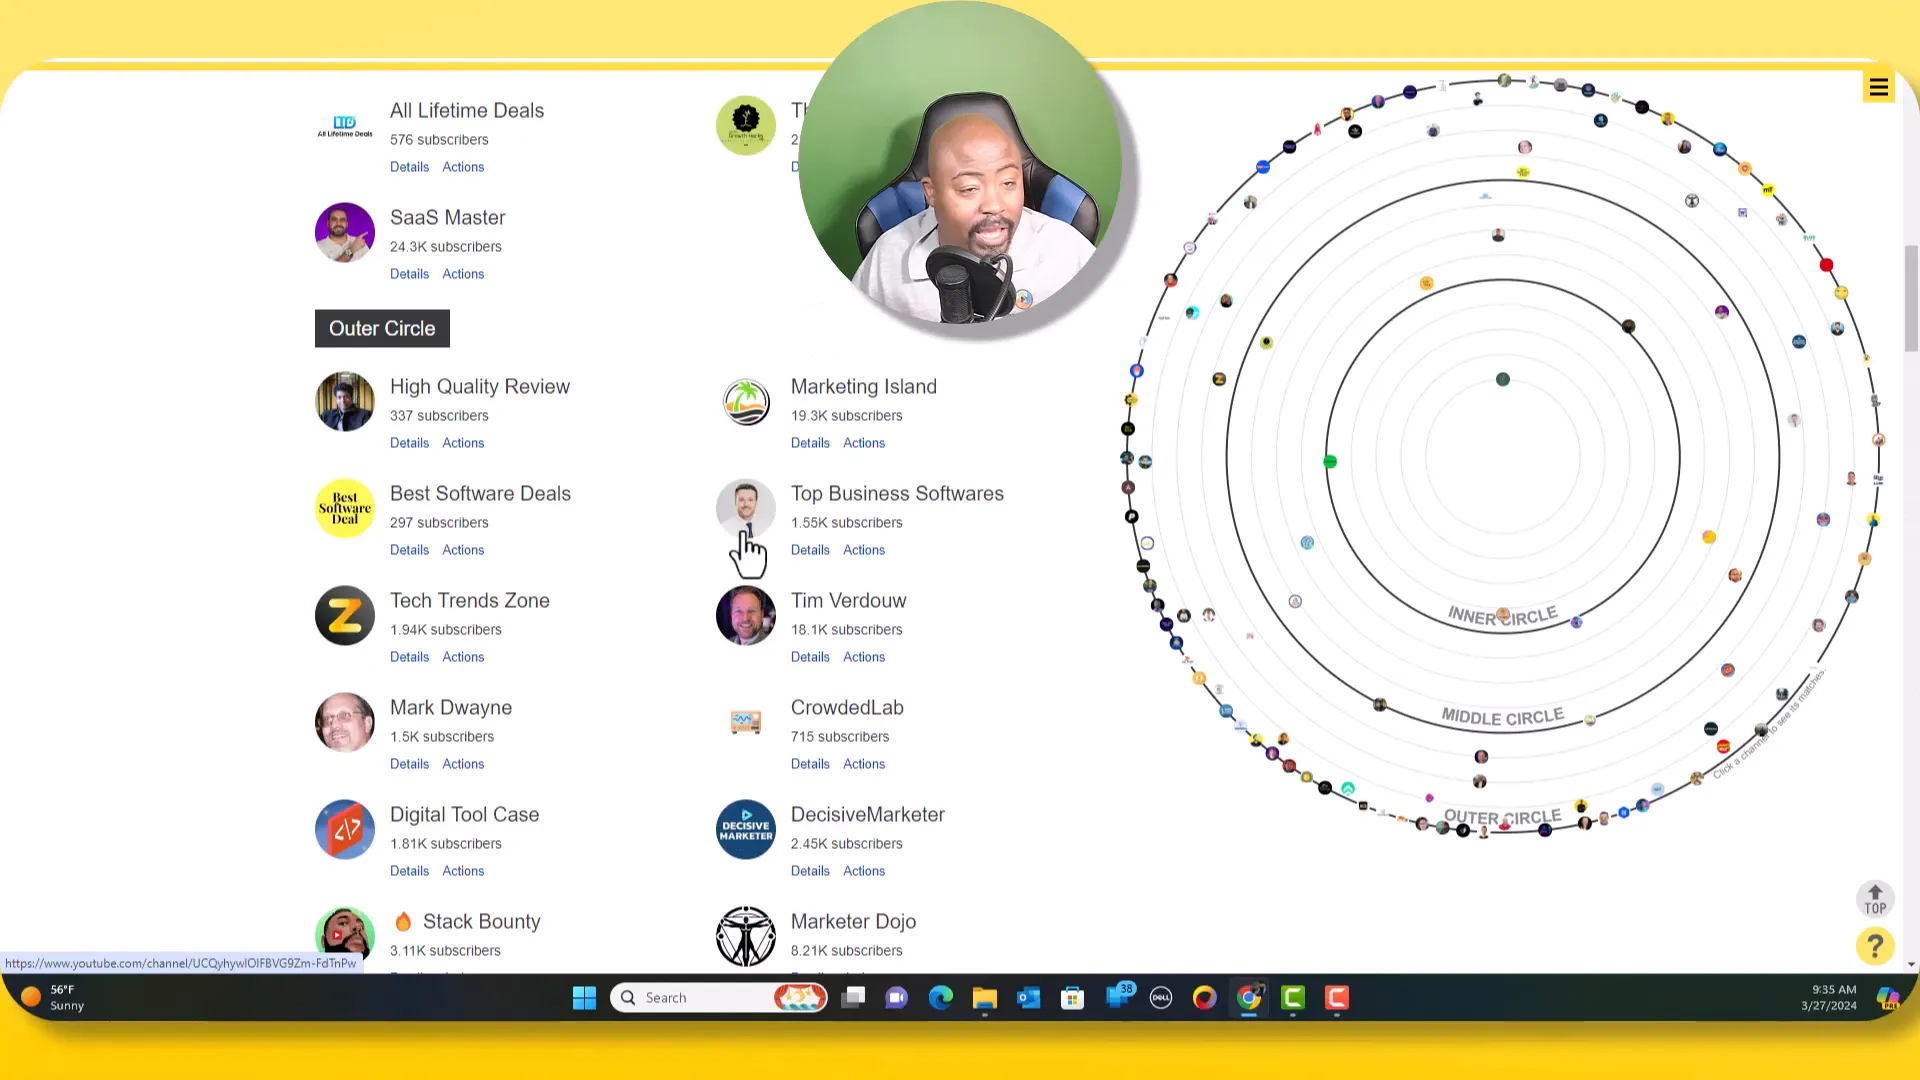Open Actions for All Lifetime Deals
The width and height of the screenshot is (1920, 1080).
click(463, 167)
